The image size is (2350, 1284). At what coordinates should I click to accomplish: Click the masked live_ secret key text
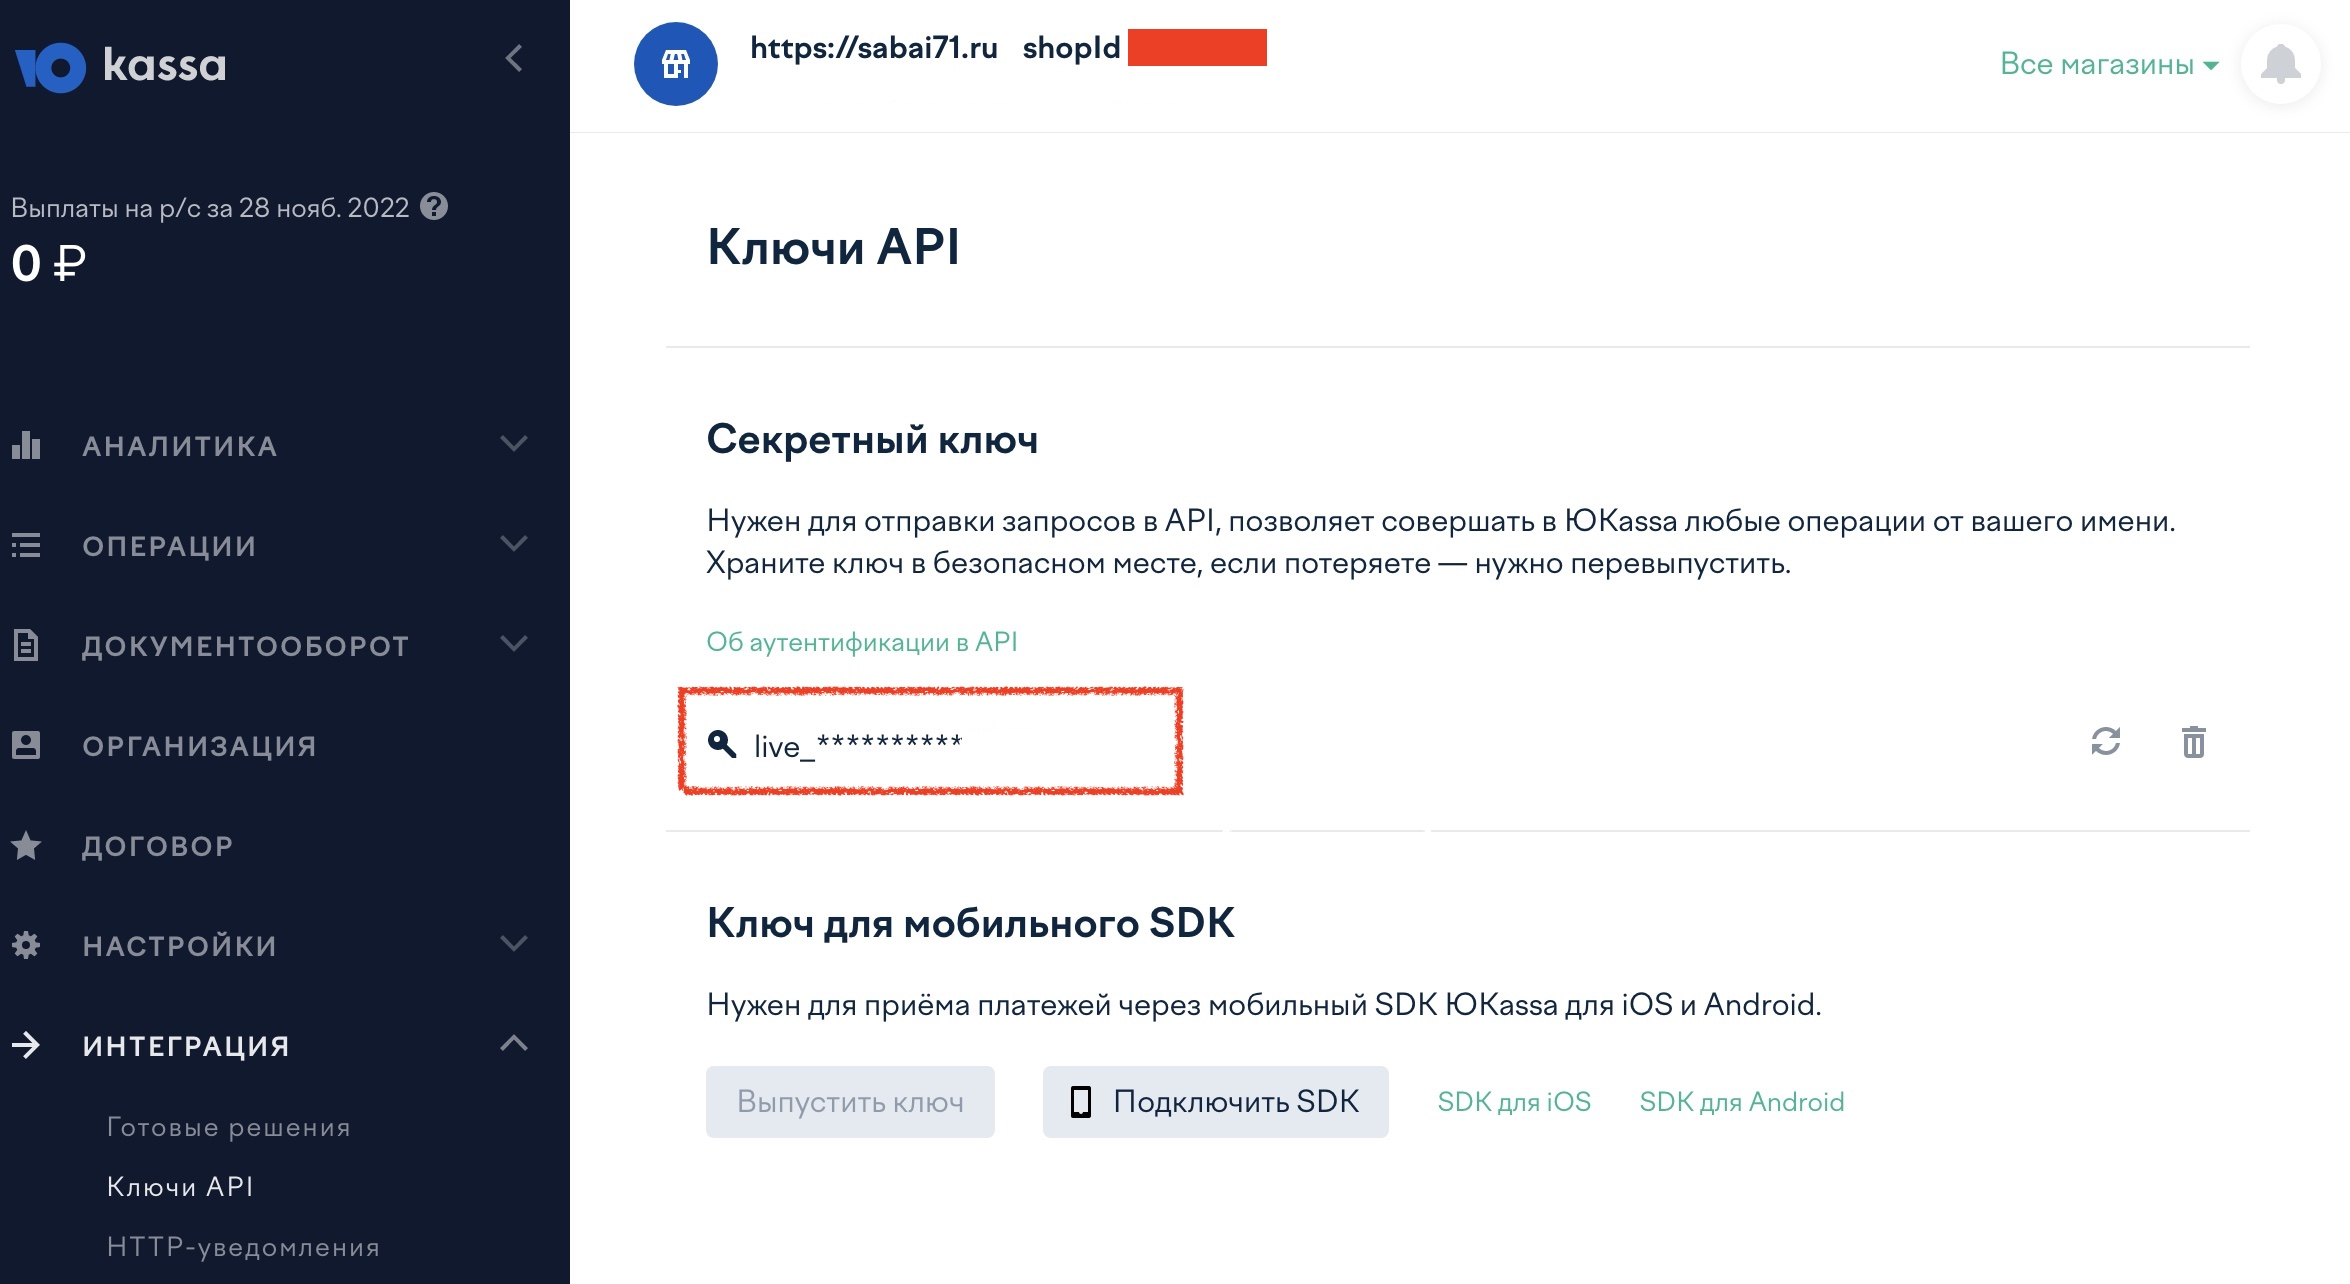[x=858, y=745]
